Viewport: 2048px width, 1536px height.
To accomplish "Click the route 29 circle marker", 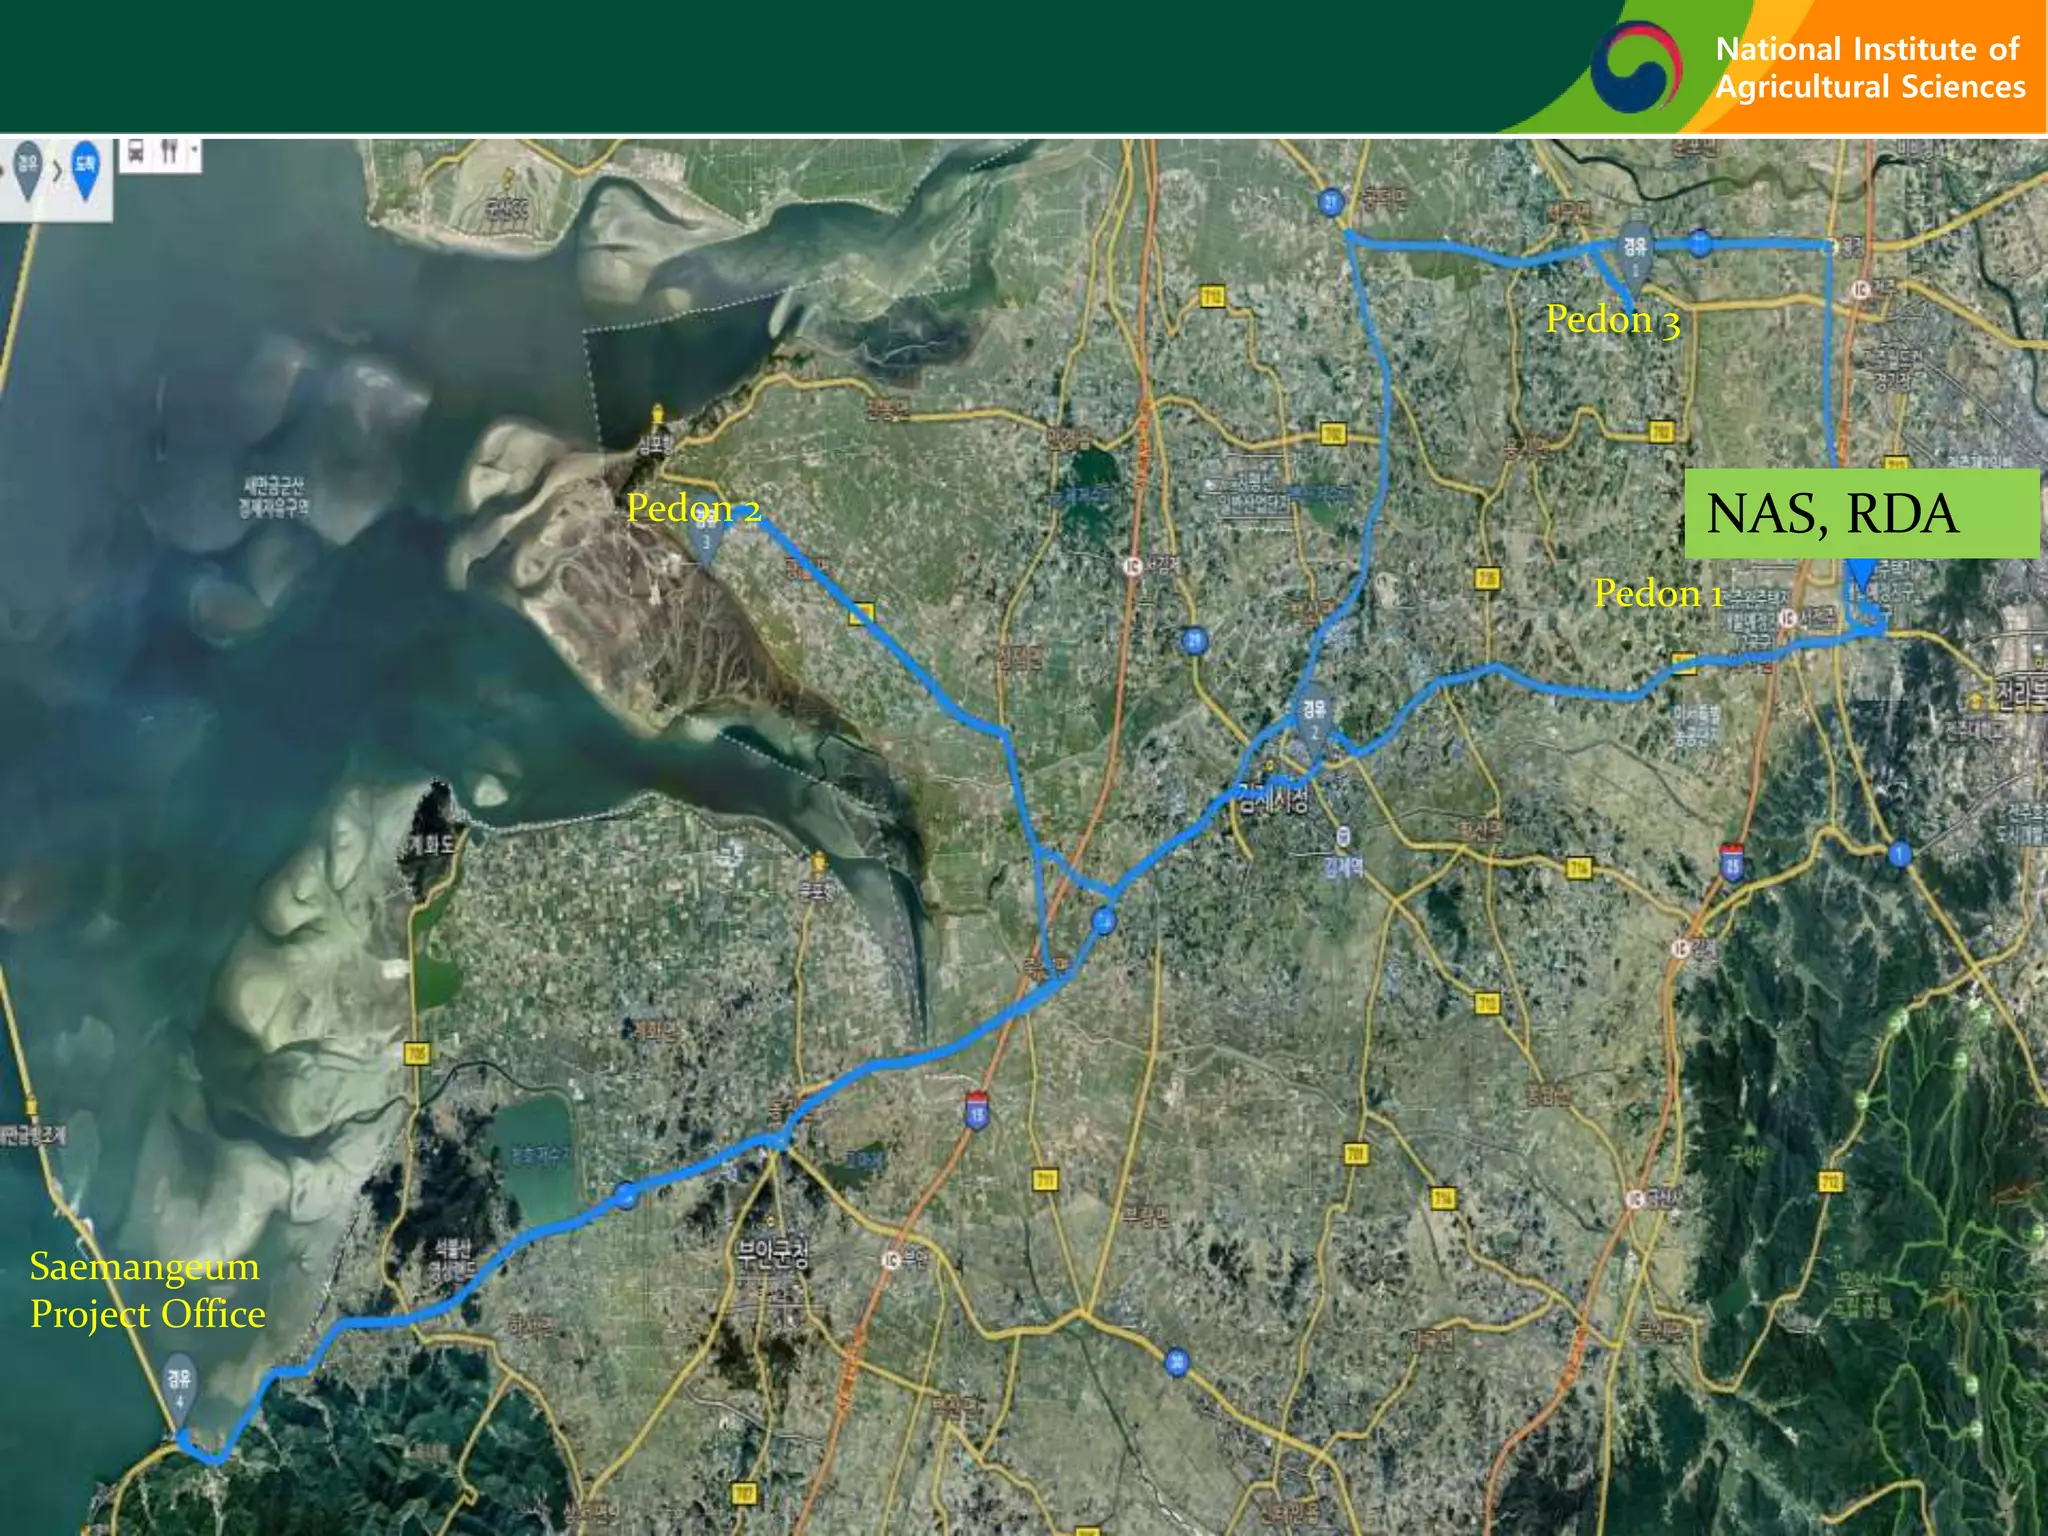I will click(x=1194, y=641).
